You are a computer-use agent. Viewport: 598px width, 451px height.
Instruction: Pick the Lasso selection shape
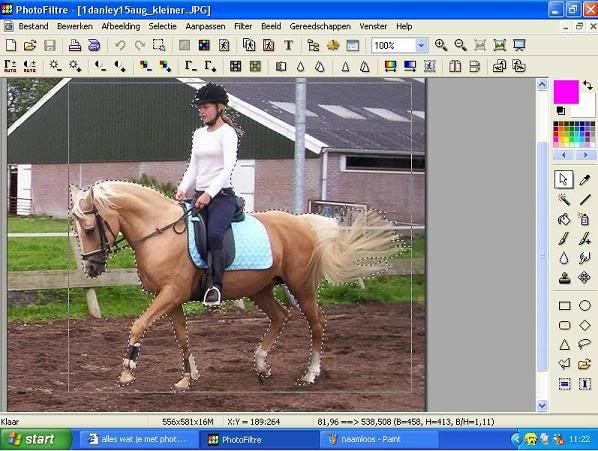[x=584, y=345]
